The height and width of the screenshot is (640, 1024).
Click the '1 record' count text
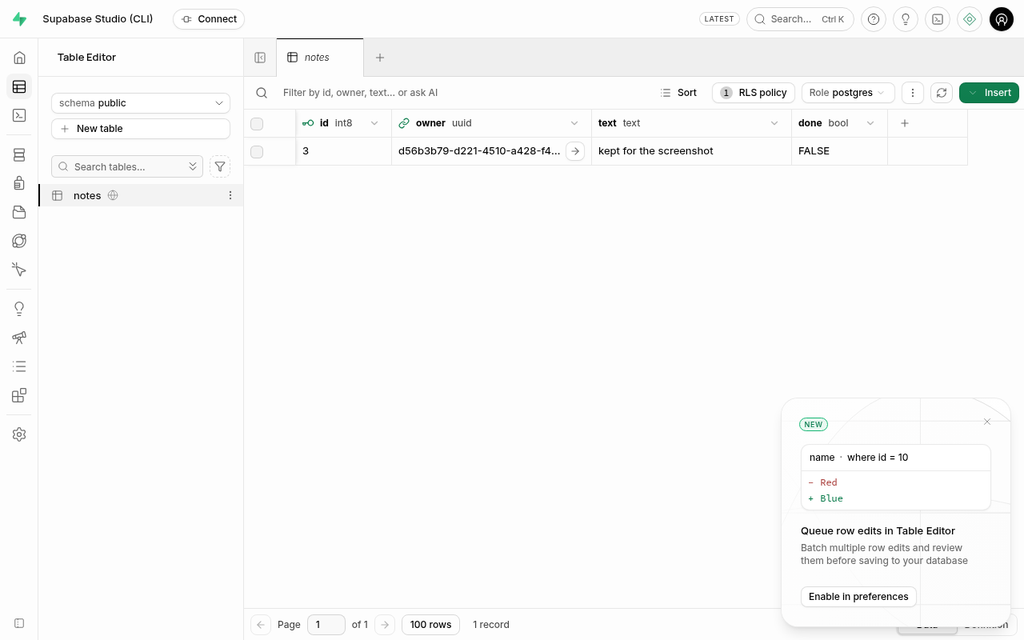click(491, 624)
